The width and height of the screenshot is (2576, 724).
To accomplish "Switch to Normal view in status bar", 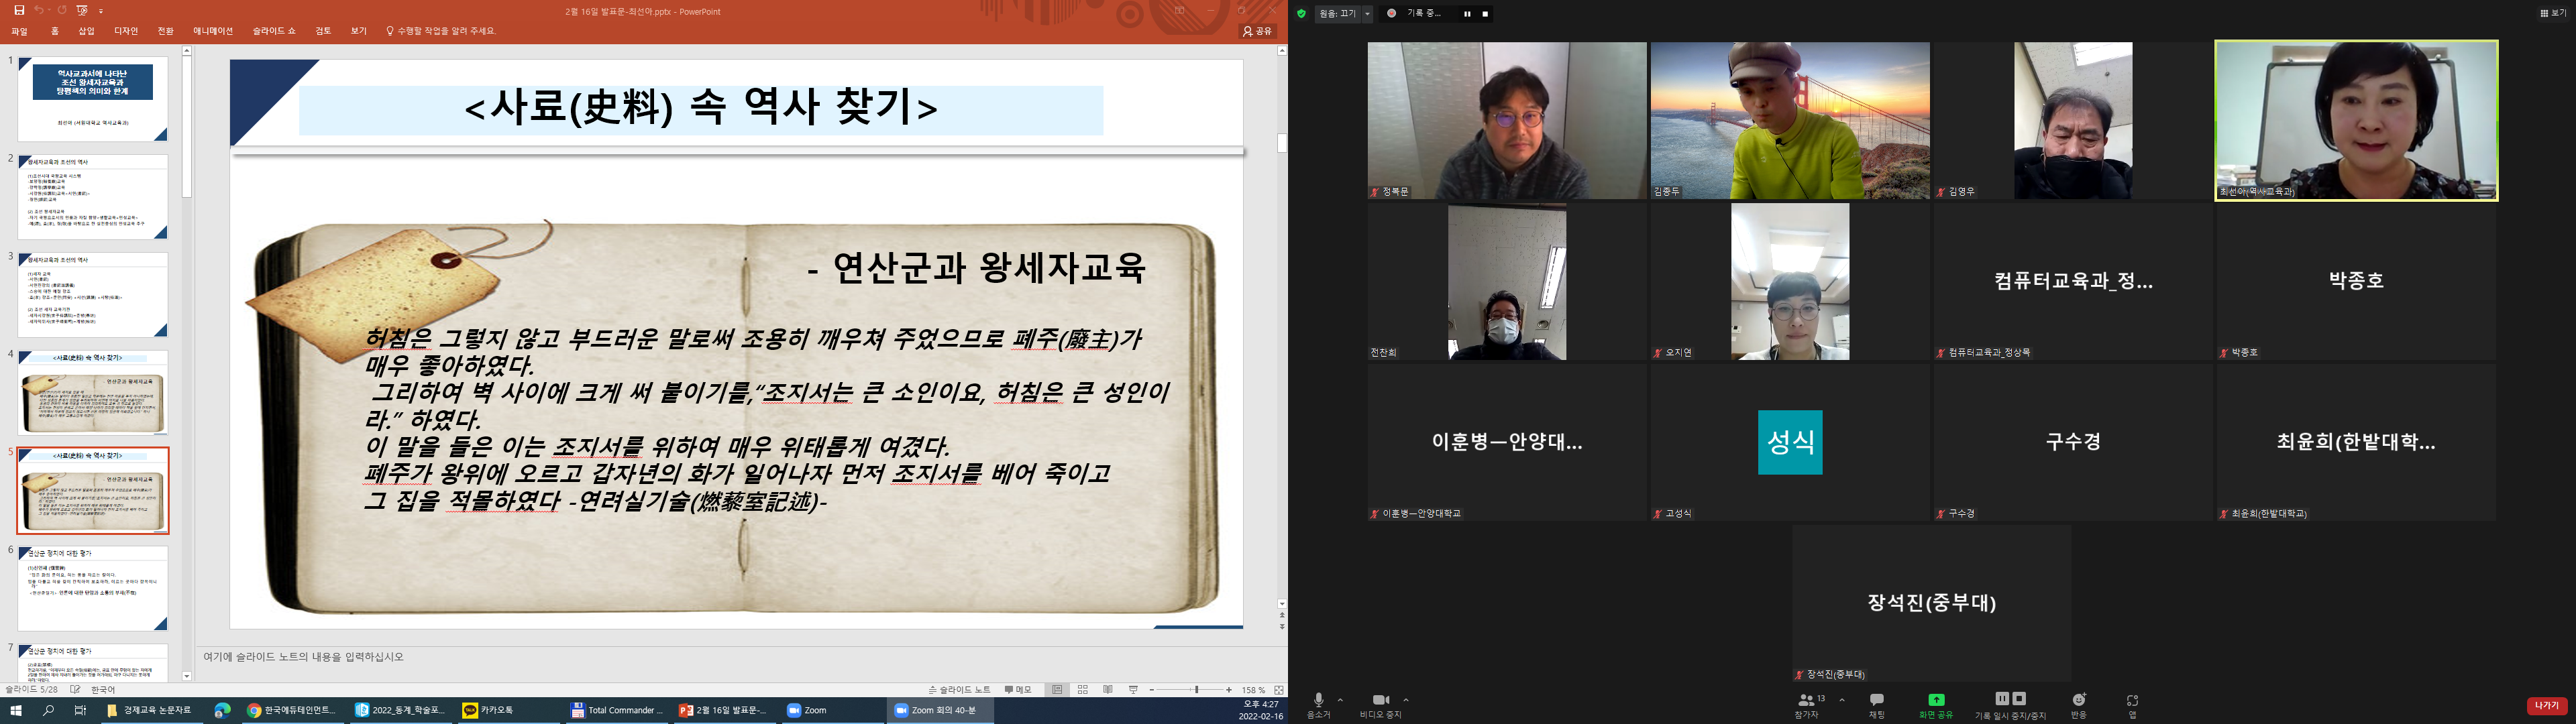I will coord(1057,690).
